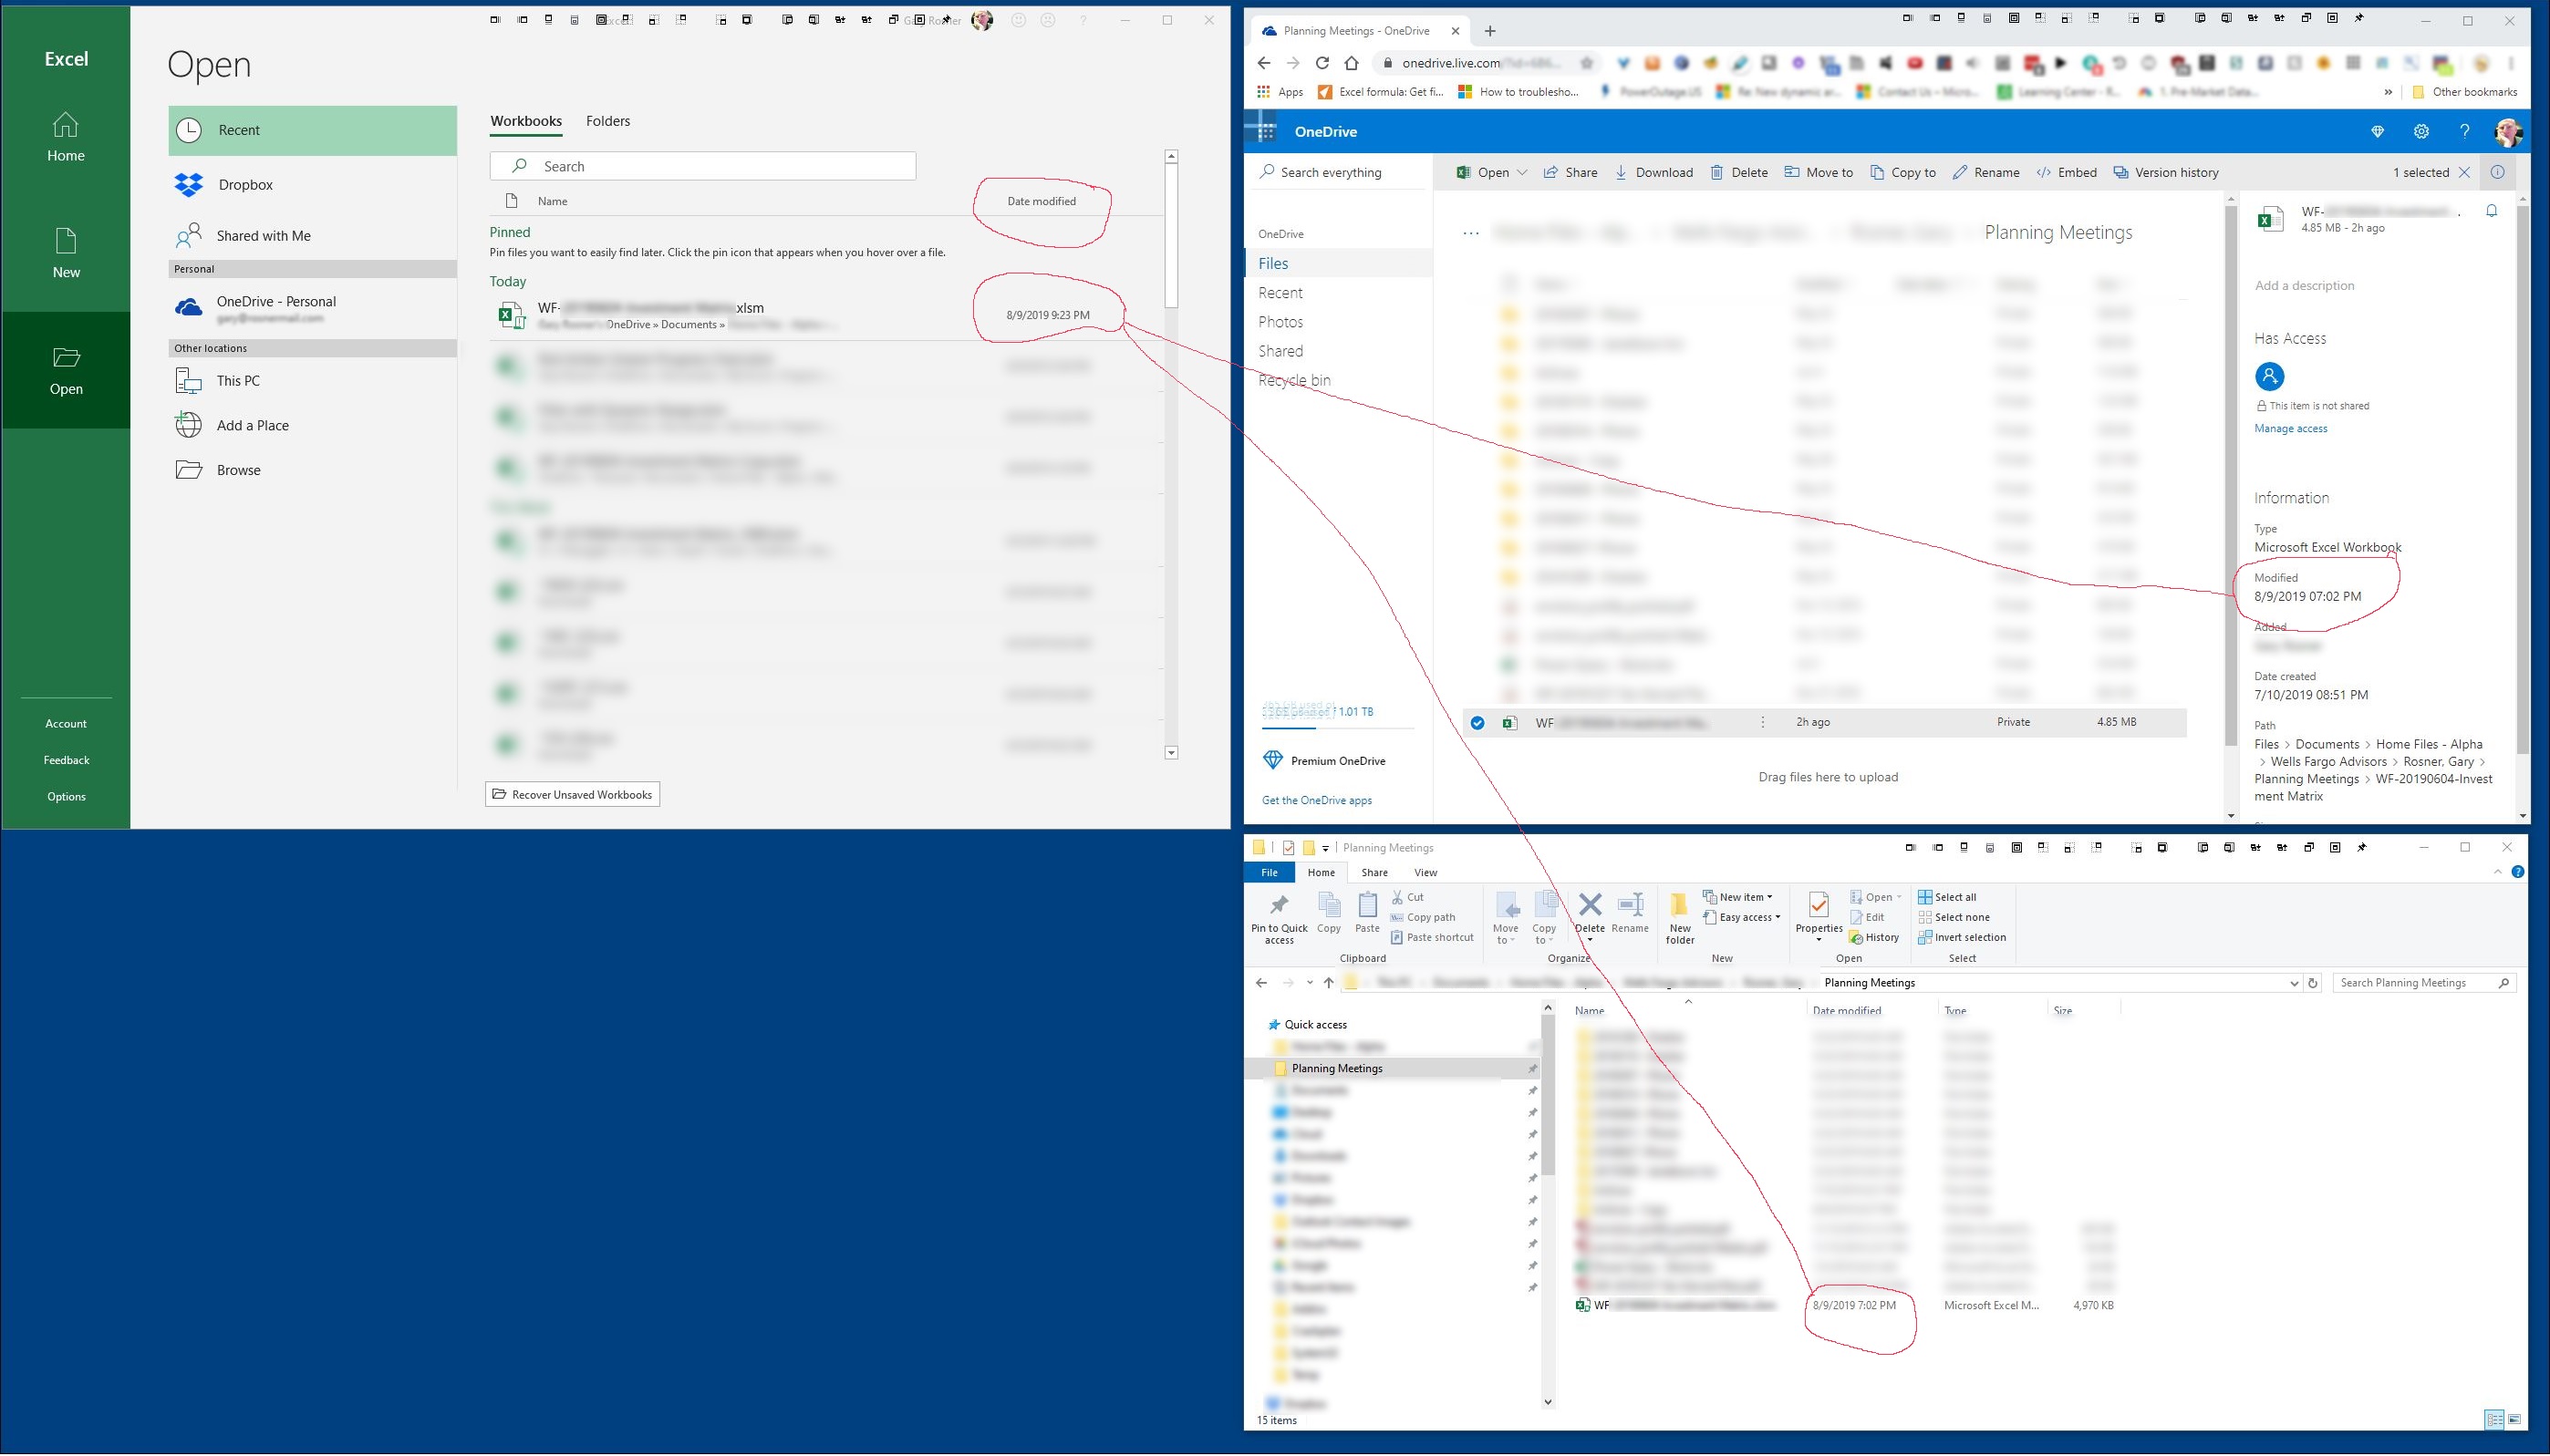Toggle OneDrive details info pane
2550x1456 pixels.
tap(2498, 173)
